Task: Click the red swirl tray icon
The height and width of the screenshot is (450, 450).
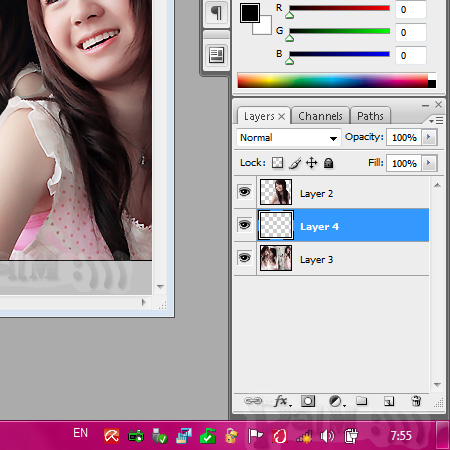Action: click(280, 436)
